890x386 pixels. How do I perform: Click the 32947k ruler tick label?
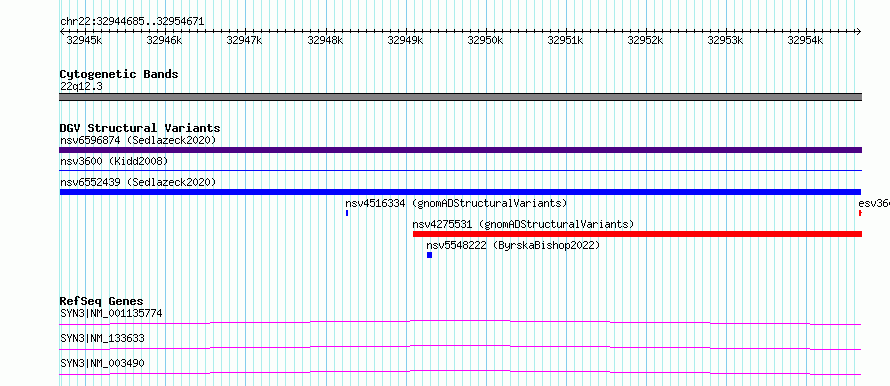pos(244,40)
